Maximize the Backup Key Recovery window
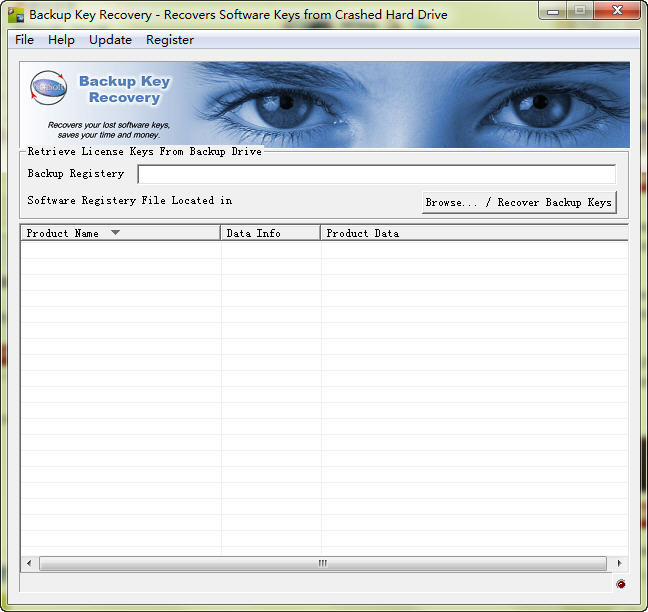 (x=580, y=11)
